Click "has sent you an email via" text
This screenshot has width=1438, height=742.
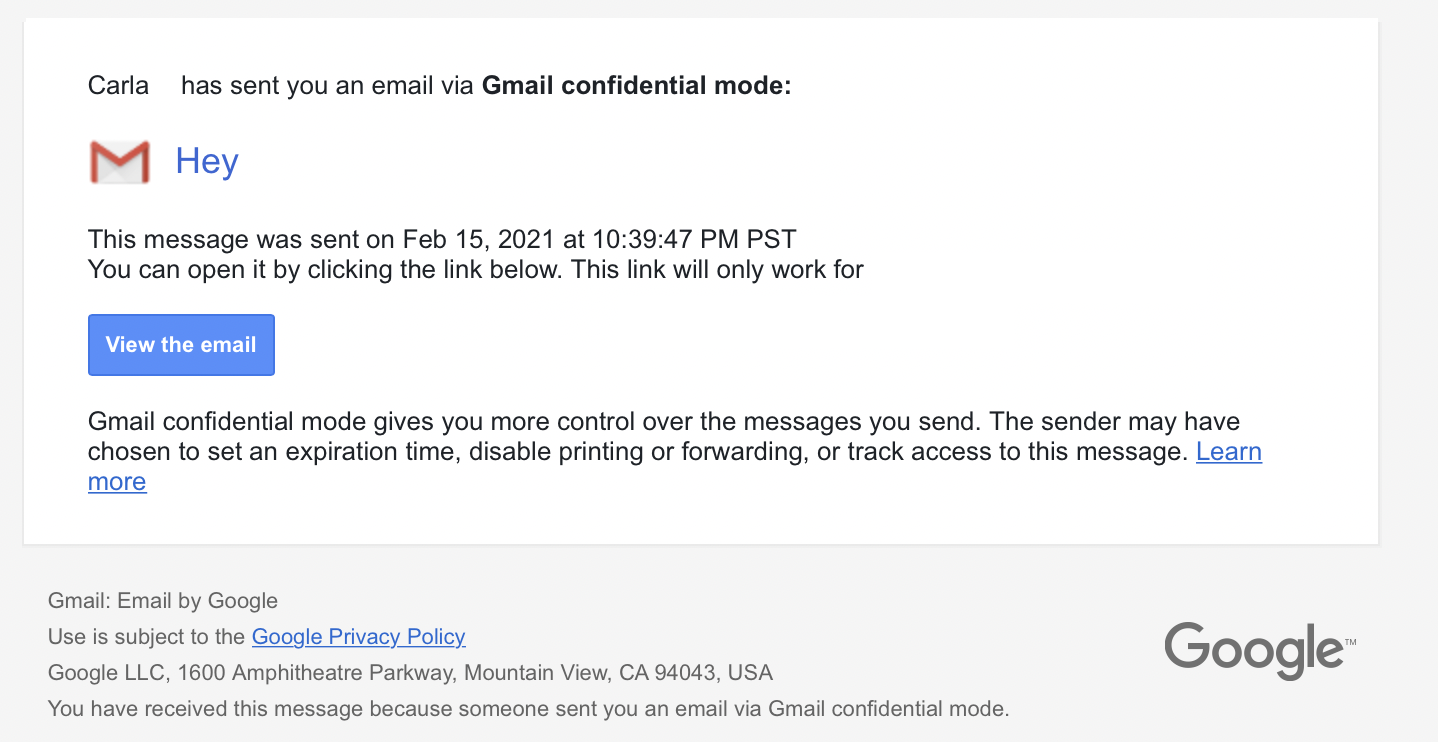[327, 86]
